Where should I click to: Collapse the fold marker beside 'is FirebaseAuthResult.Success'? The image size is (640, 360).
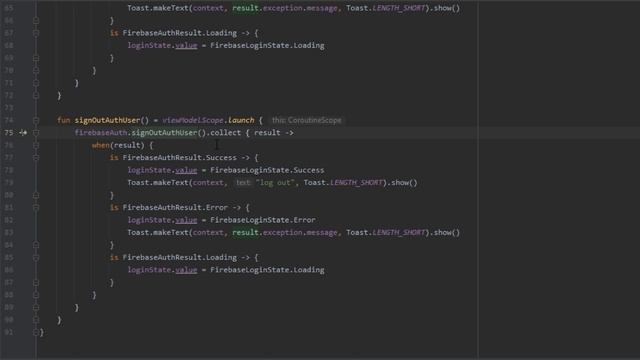[x=36, y=158]
